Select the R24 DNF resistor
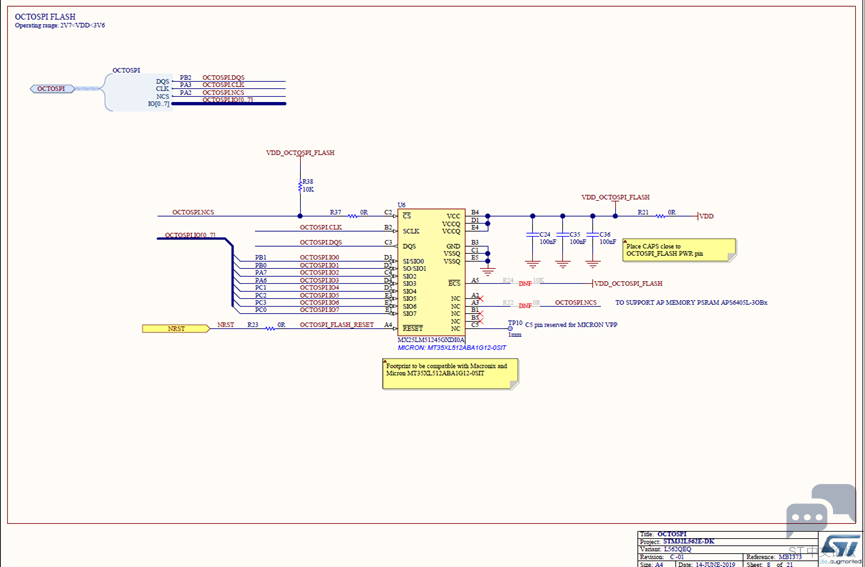 coord(524,282)
